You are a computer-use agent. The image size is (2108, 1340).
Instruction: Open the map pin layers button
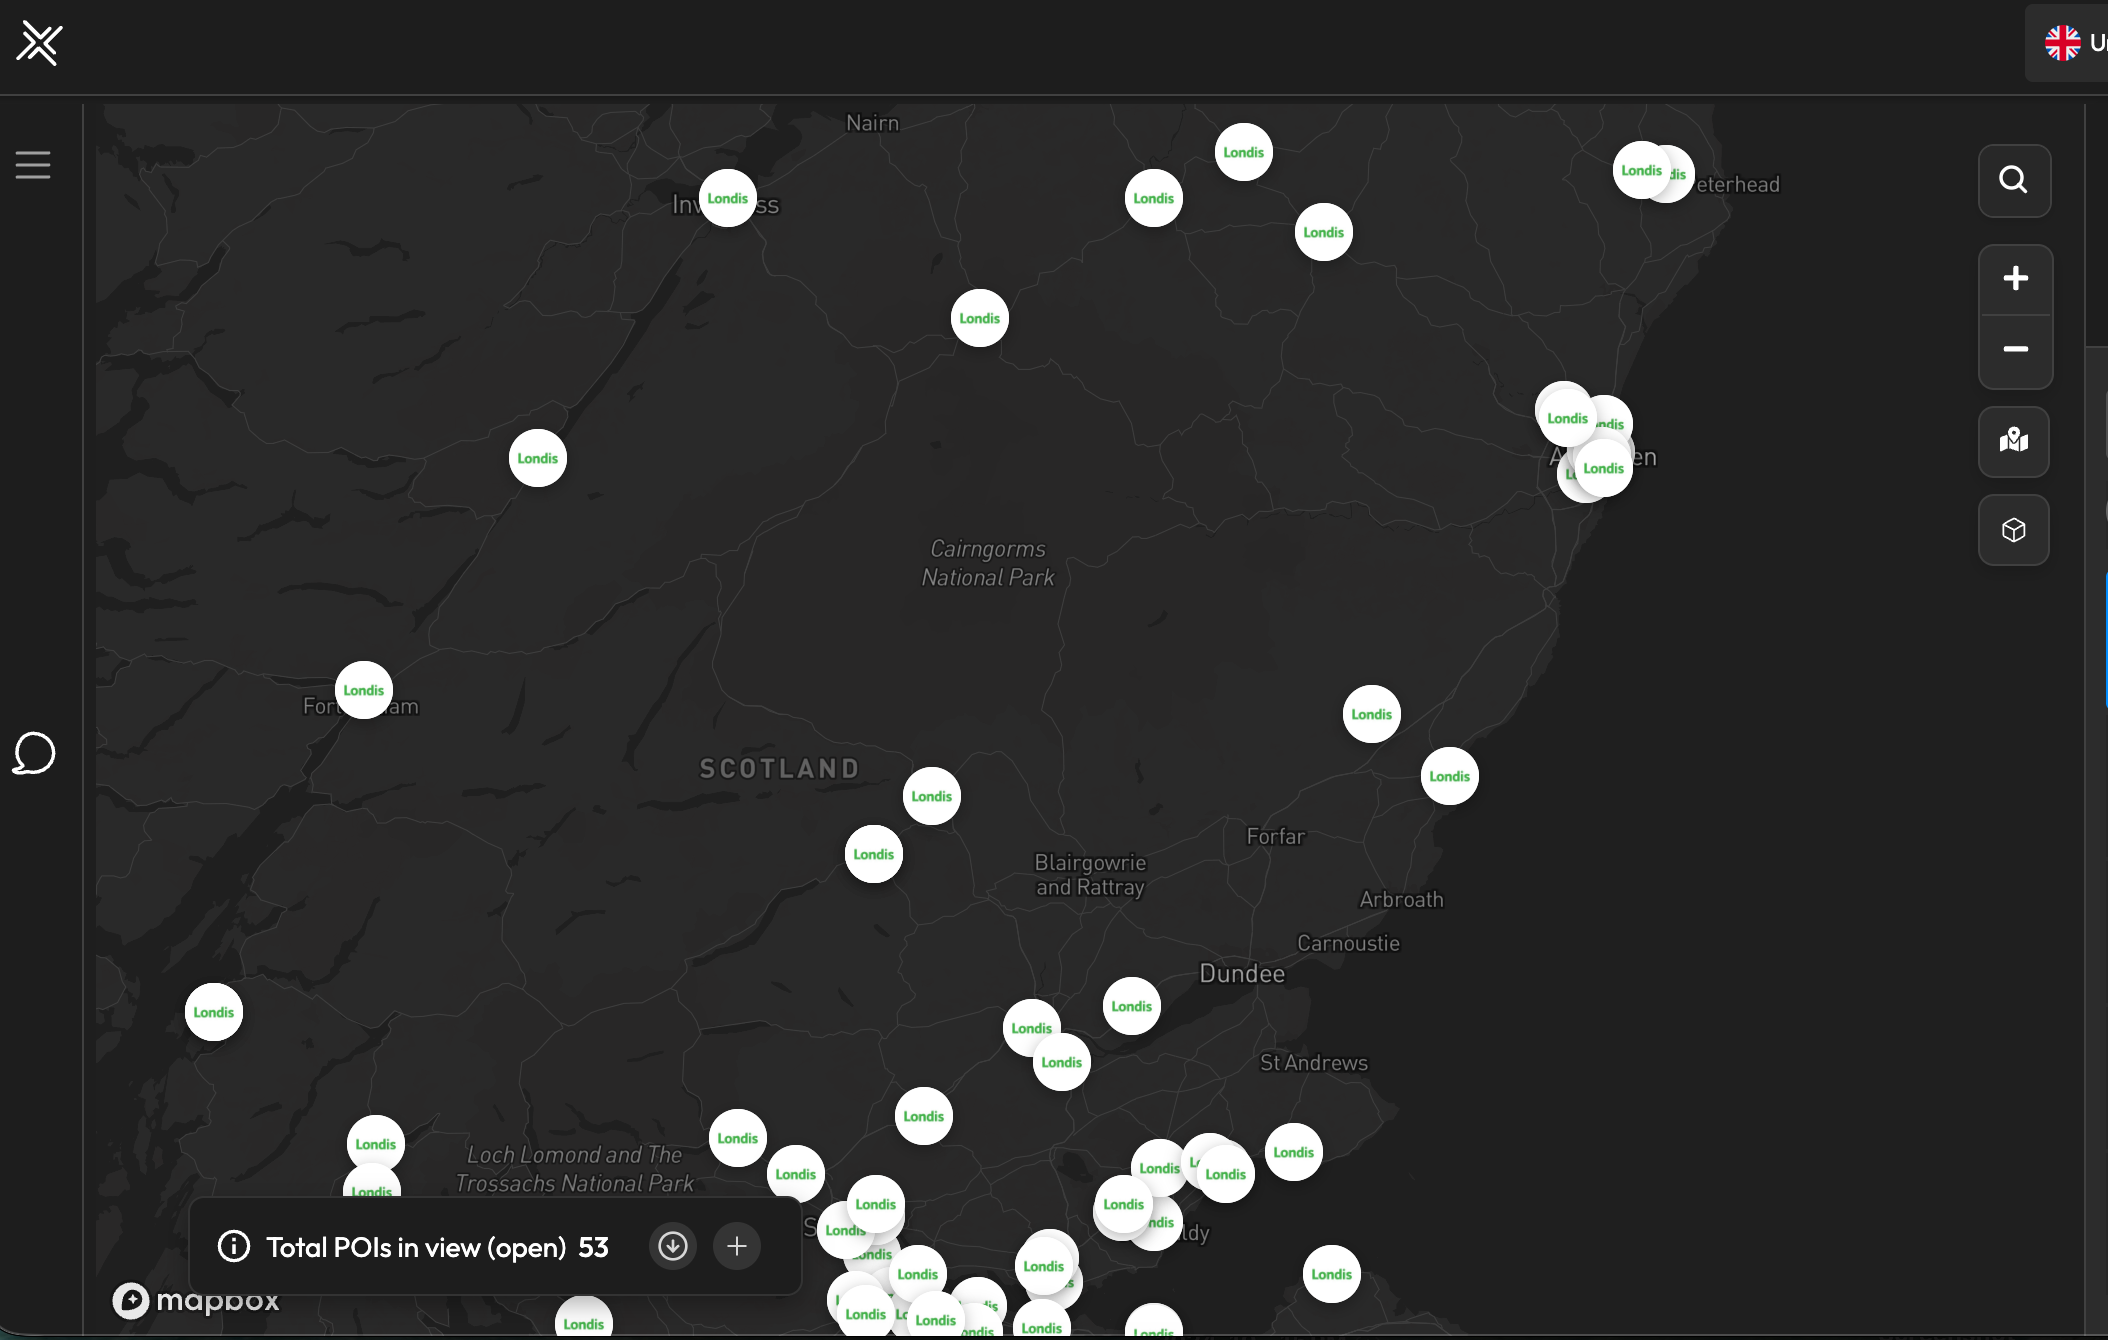tap(2013, 441)
